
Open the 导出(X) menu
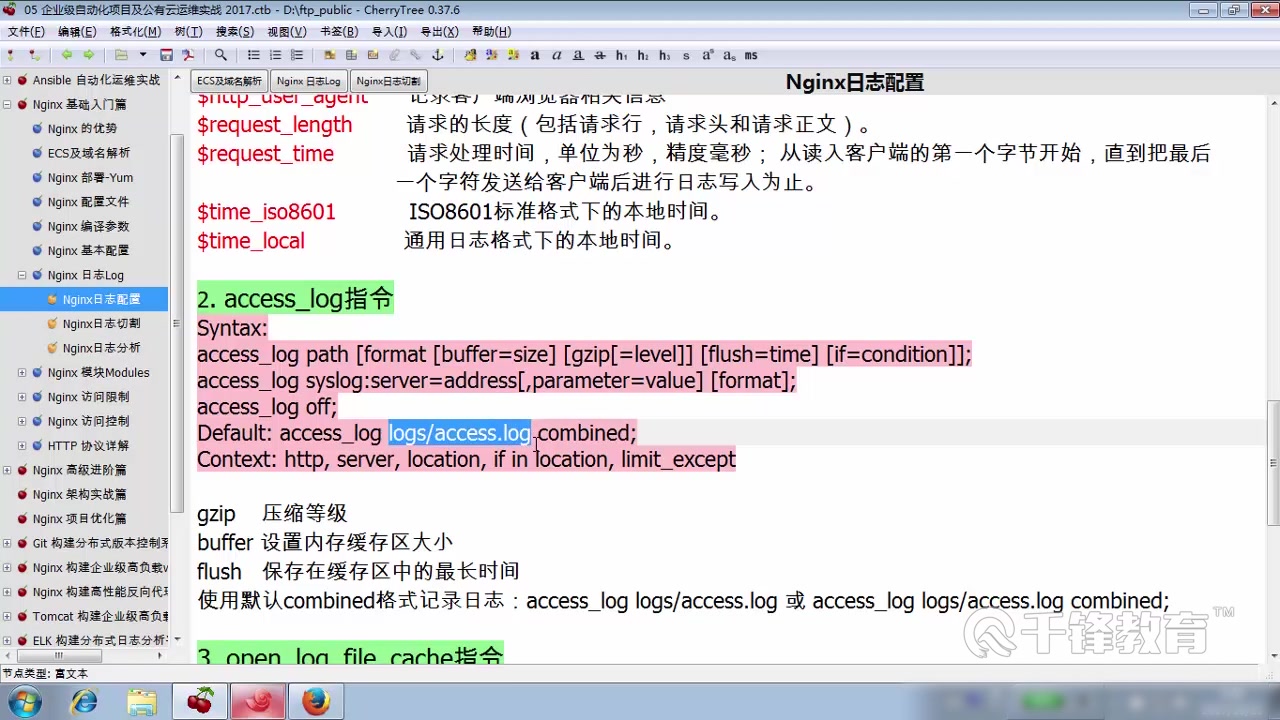439,32
